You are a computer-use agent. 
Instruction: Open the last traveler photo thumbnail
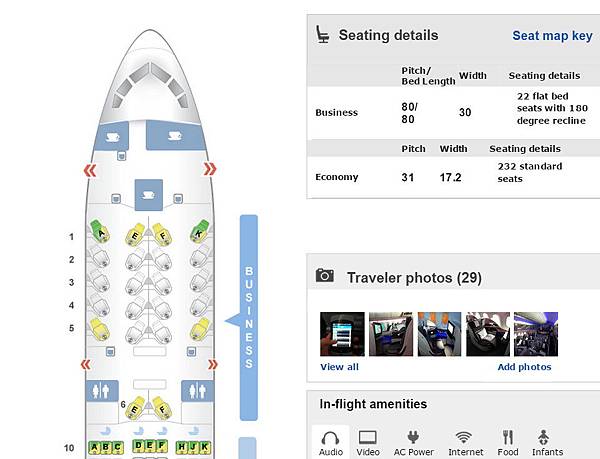pos(535,334)
